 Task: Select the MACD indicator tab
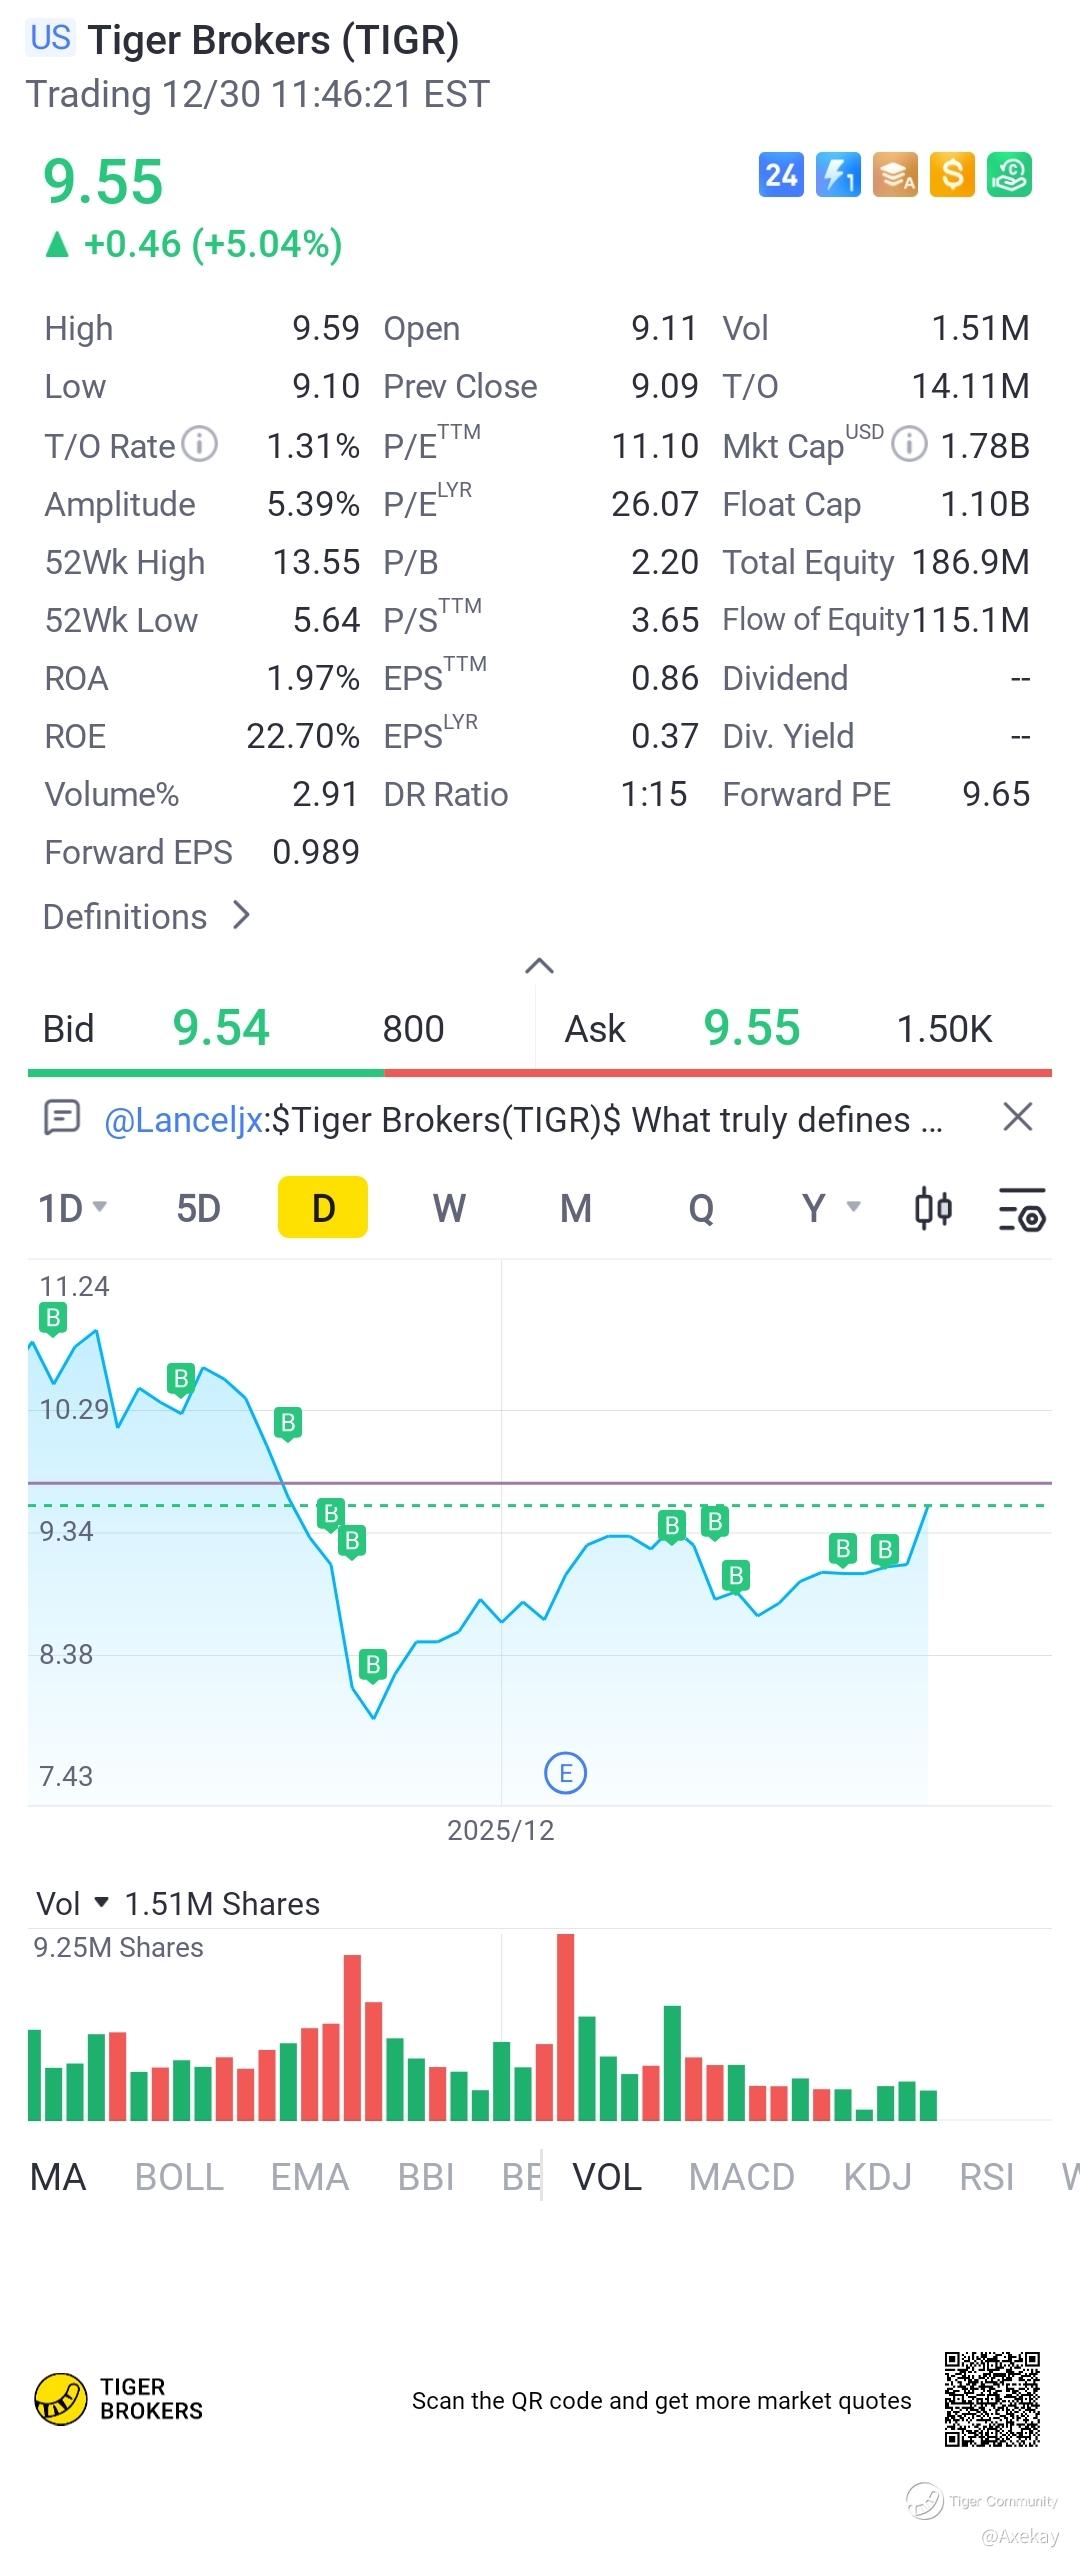(741, 2176)
